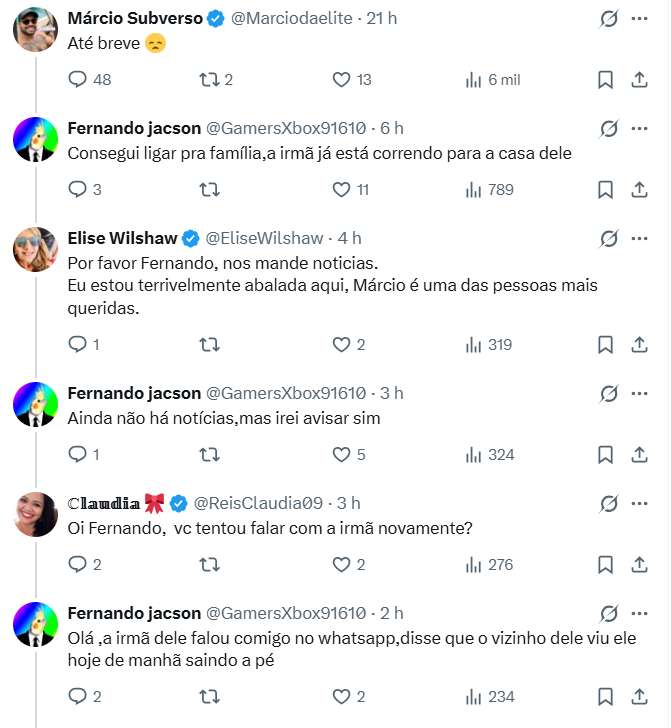Repost Elise Wilshaw's reply
This screenshot has width=671, height=728.
point(210,345)
